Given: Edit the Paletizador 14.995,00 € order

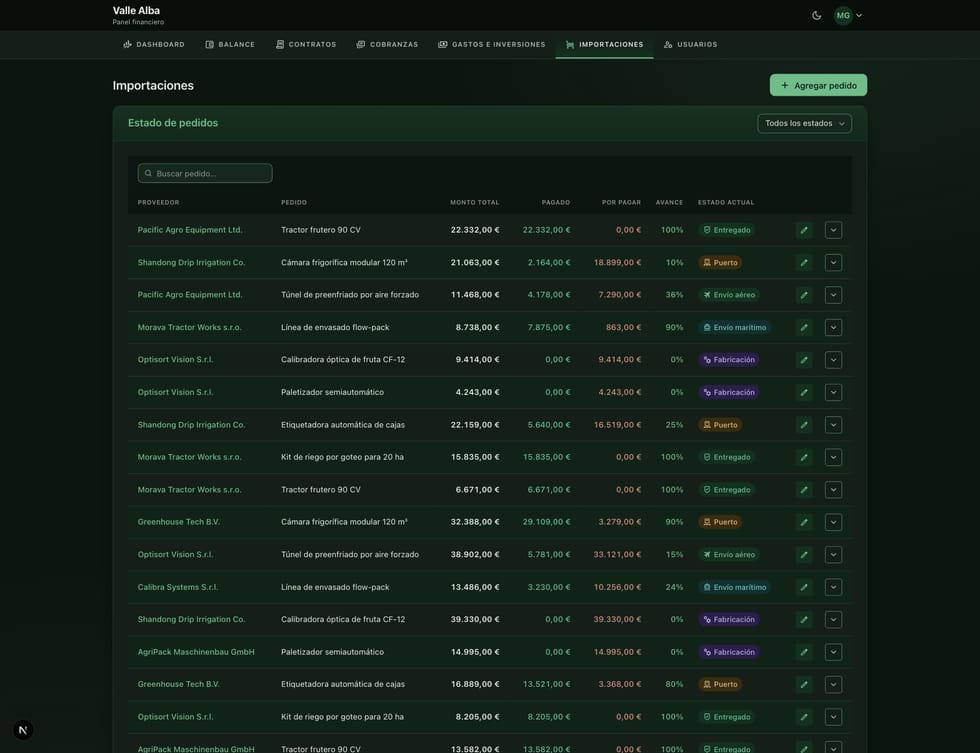Looking at the screenshot, I should [804, 652].
